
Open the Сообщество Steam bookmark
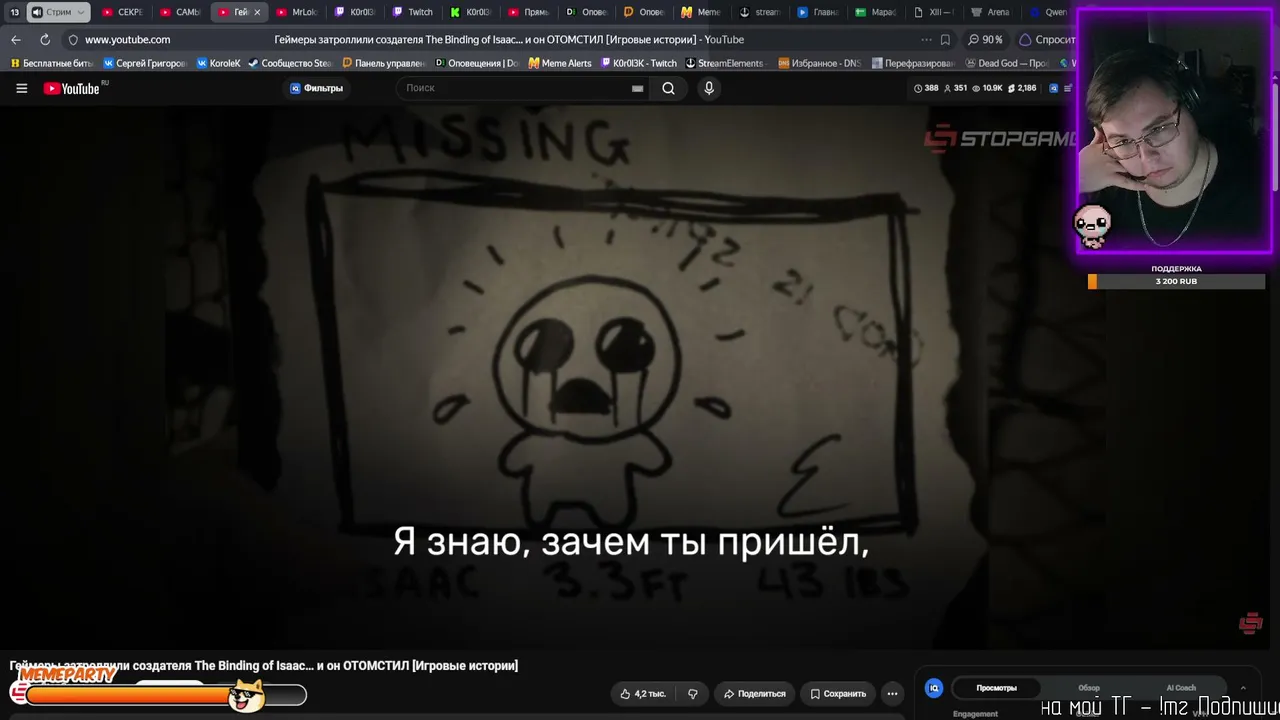click(x=290, y=63)
